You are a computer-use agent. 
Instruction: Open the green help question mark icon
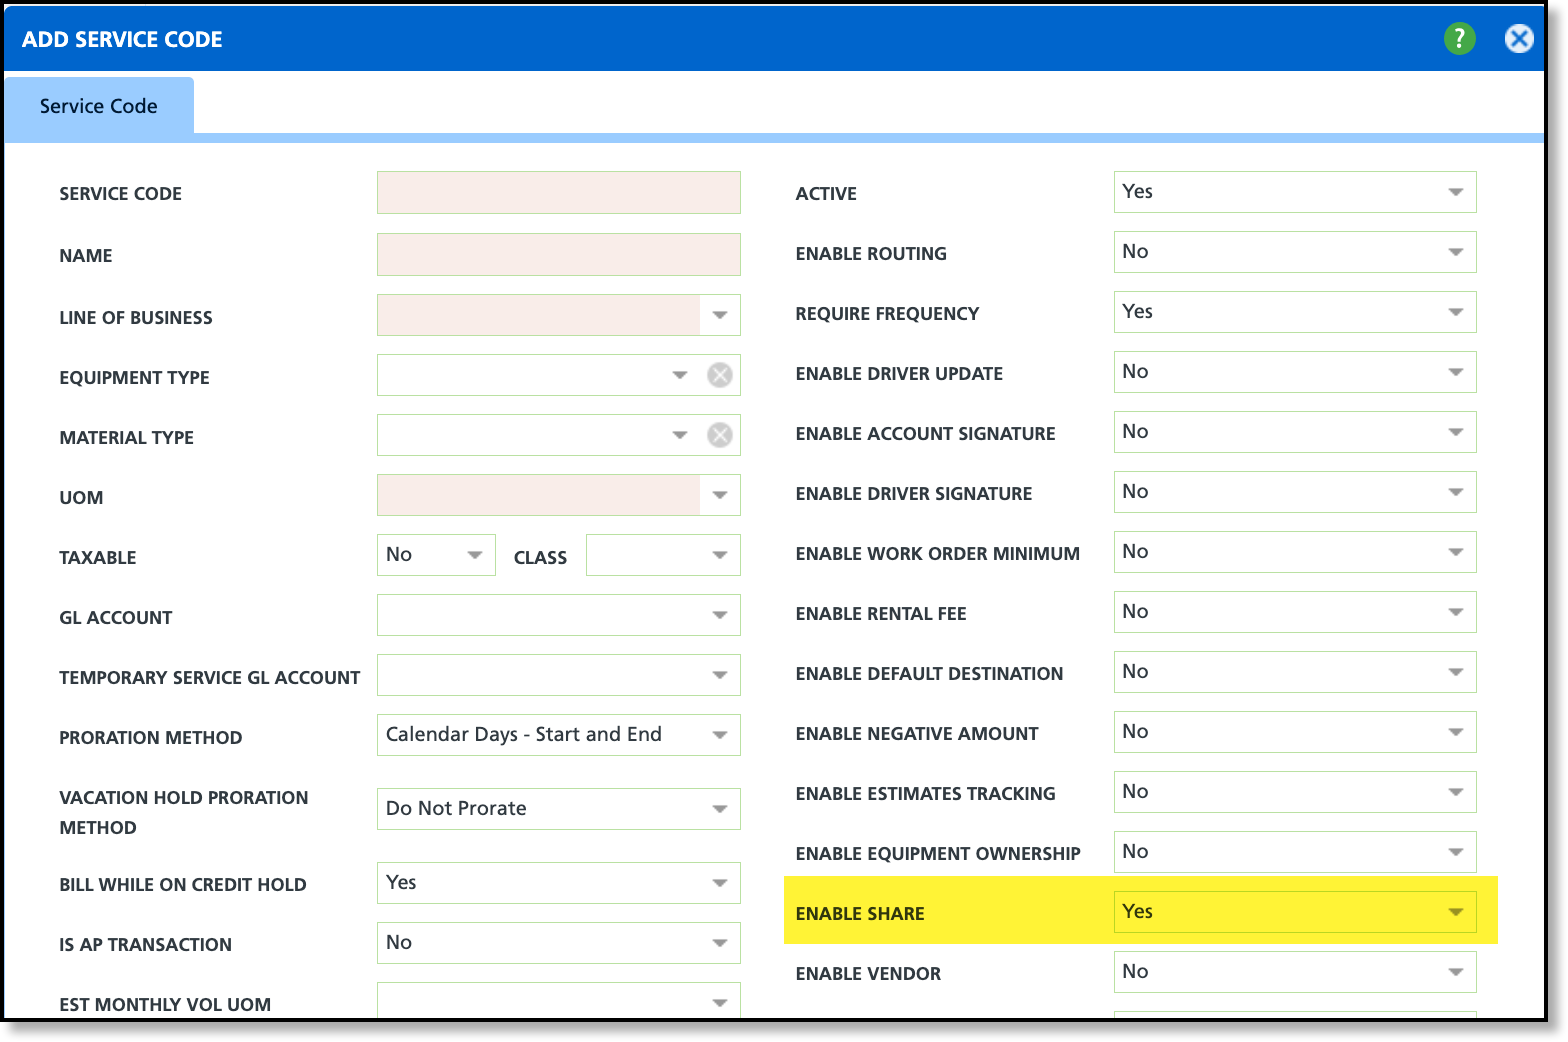pyautogui.click(x=1459, y=39)
